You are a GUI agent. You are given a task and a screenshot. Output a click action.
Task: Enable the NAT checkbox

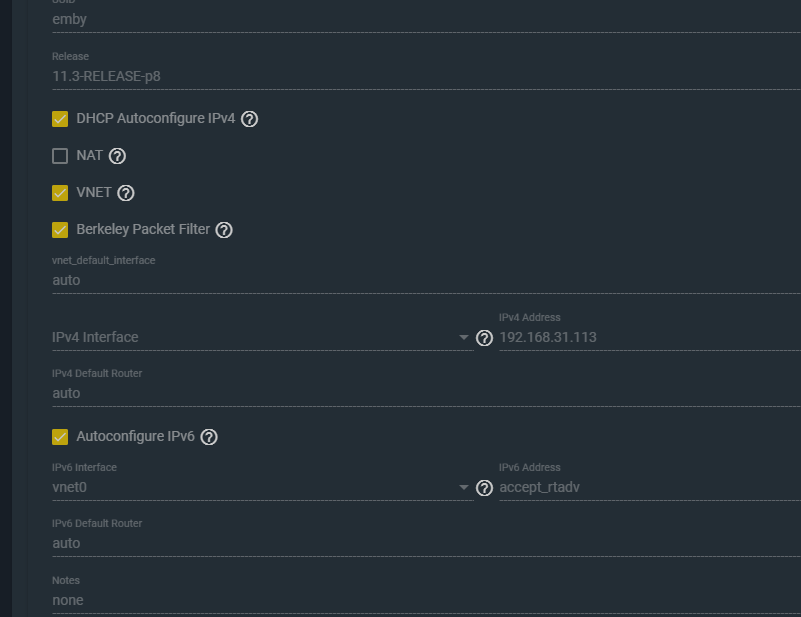coord(60,156)
